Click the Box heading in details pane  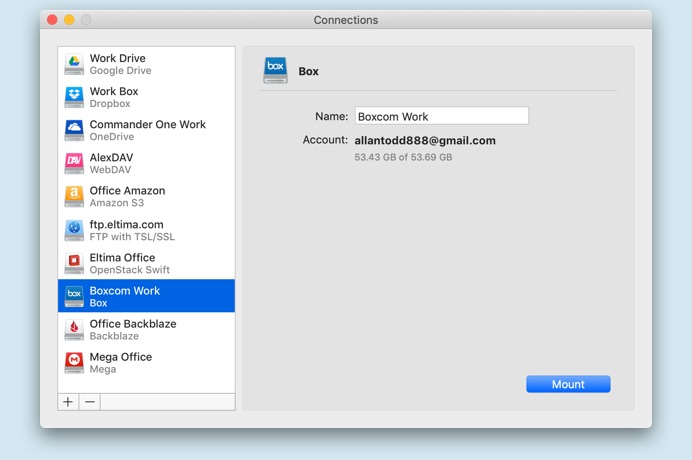point(308,71)
